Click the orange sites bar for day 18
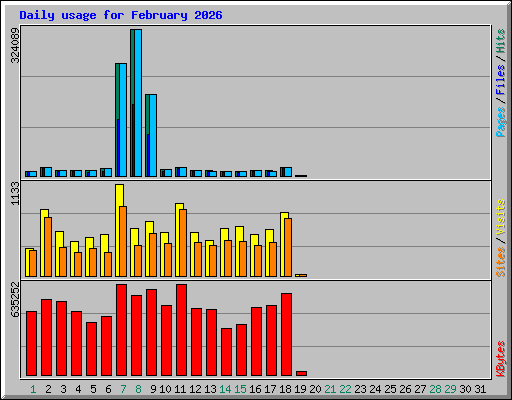Screen dimensions: 512x400 pos(288,247)
